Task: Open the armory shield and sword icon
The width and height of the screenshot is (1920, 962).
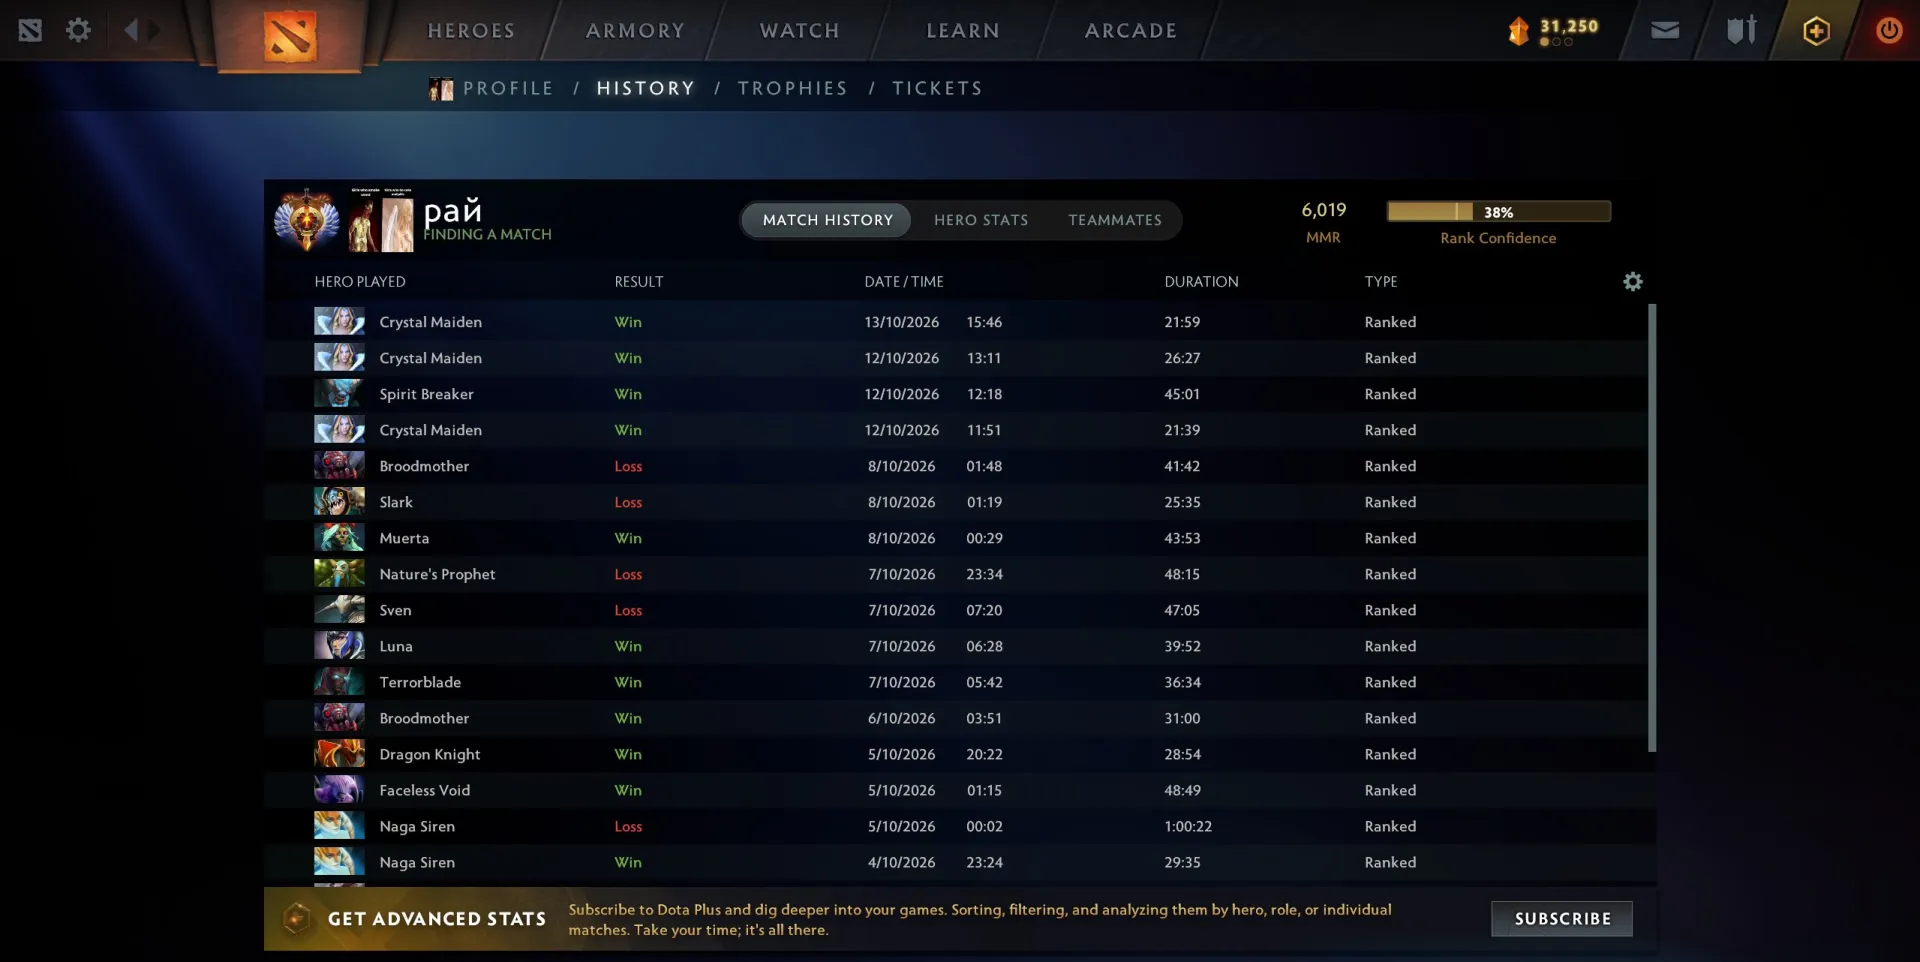Action: coord(1741,30)
